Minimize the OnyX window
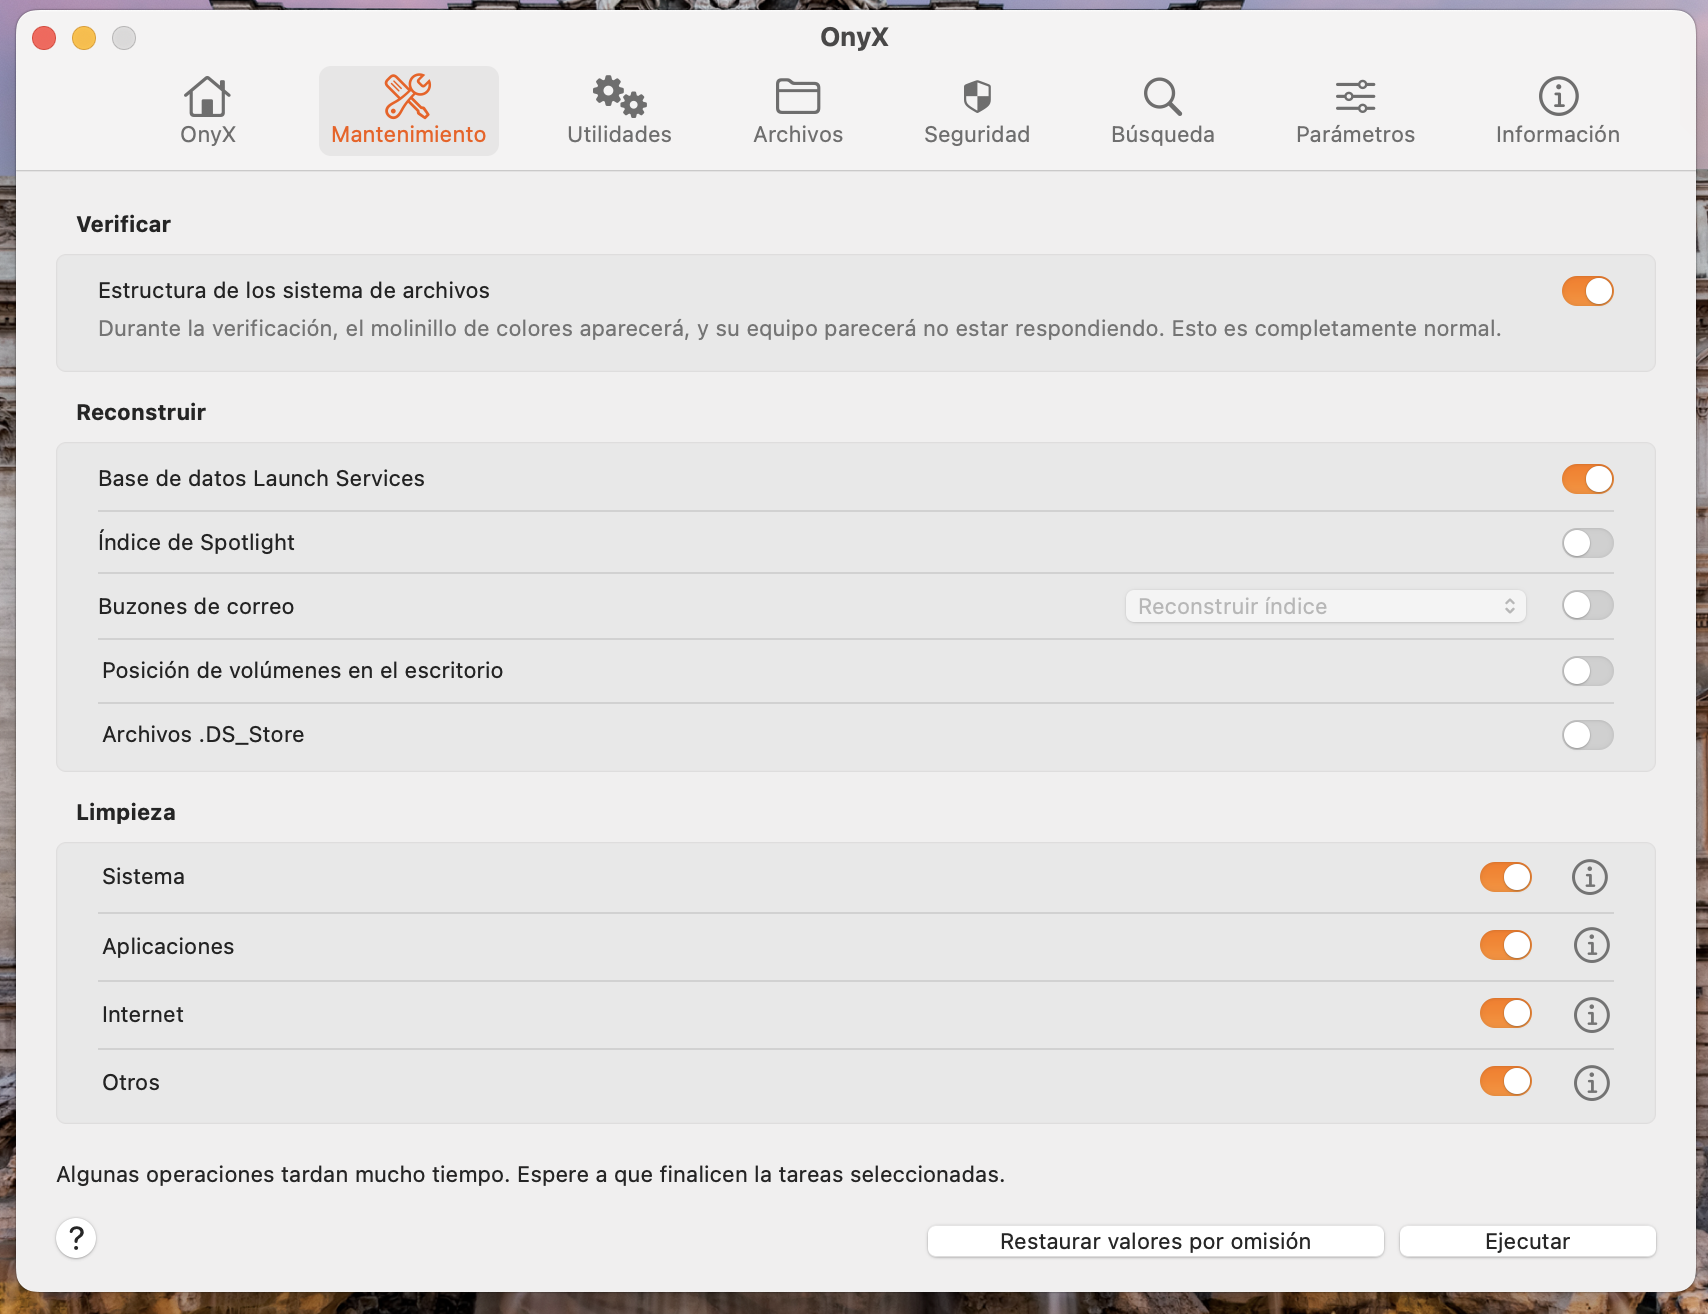The image size is (1708, 1314). 84,38
